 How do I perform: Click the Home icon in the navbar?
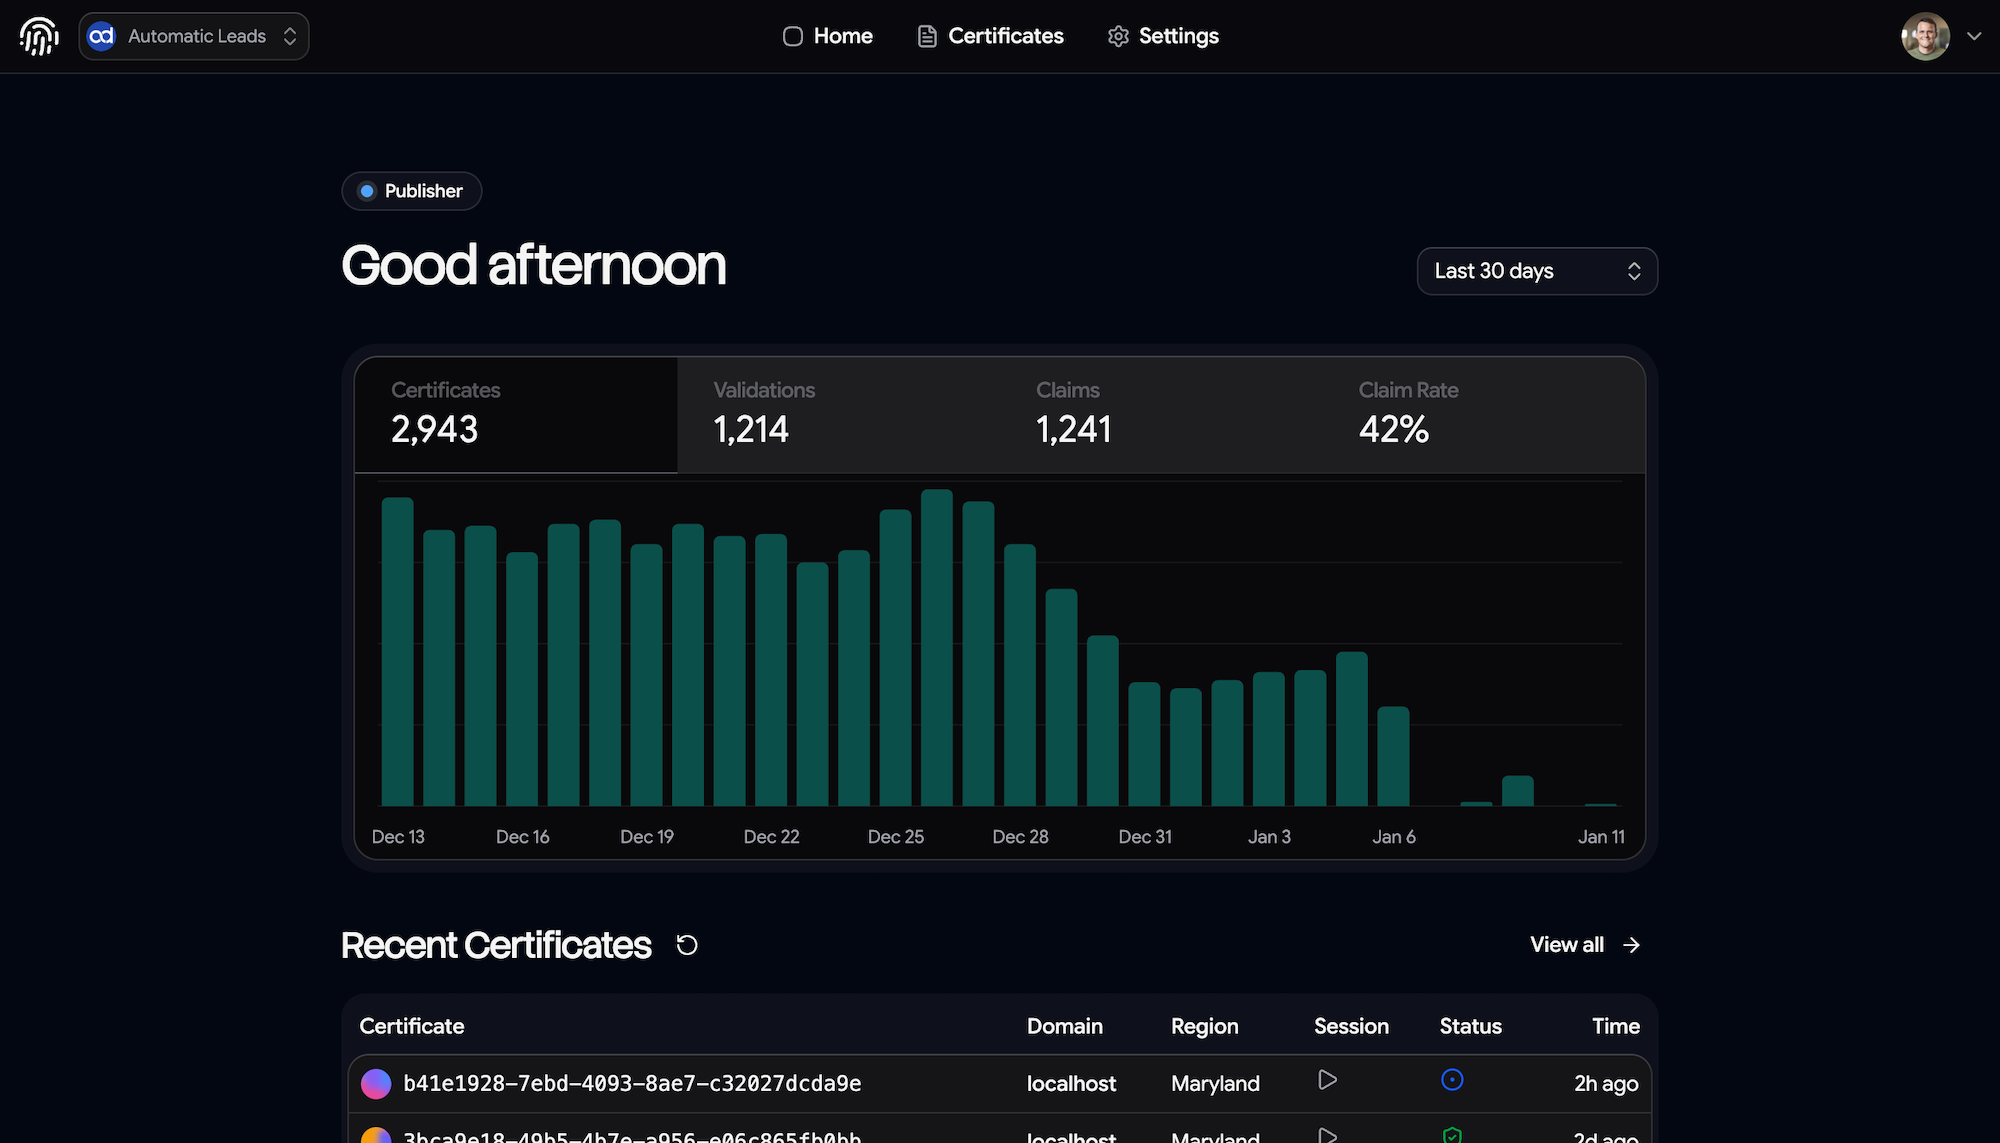click(x=792, y=36)
